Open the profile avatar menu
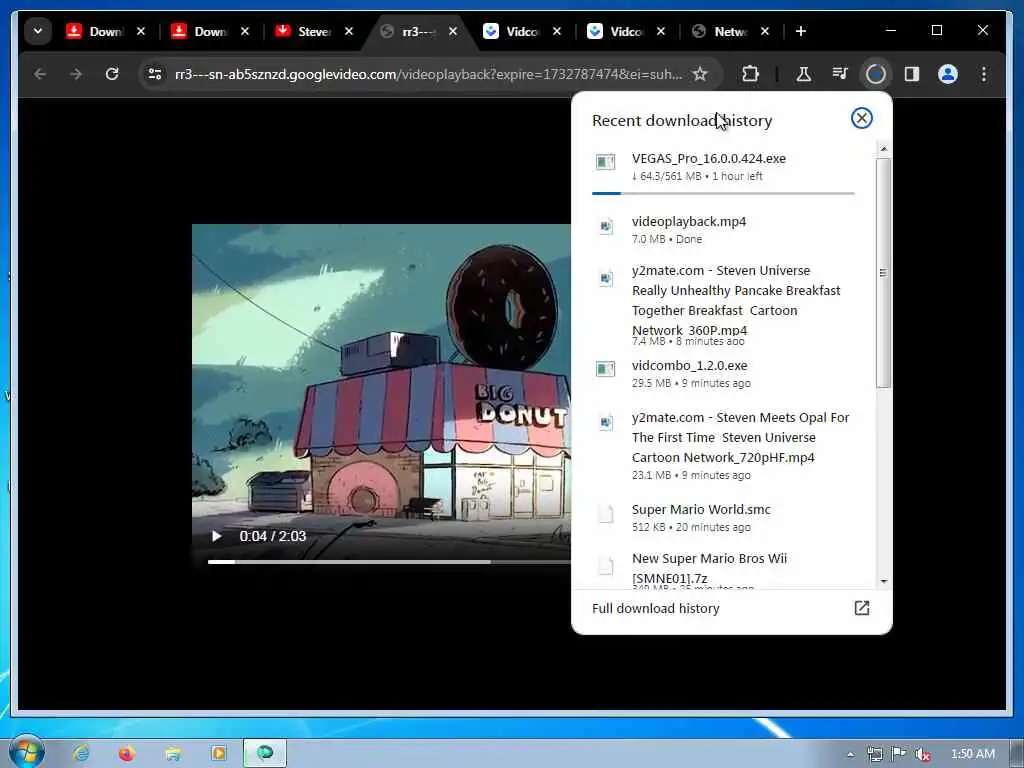This screenshot has width=1024, height=768. pyautogui.click(x=948, y=74)
